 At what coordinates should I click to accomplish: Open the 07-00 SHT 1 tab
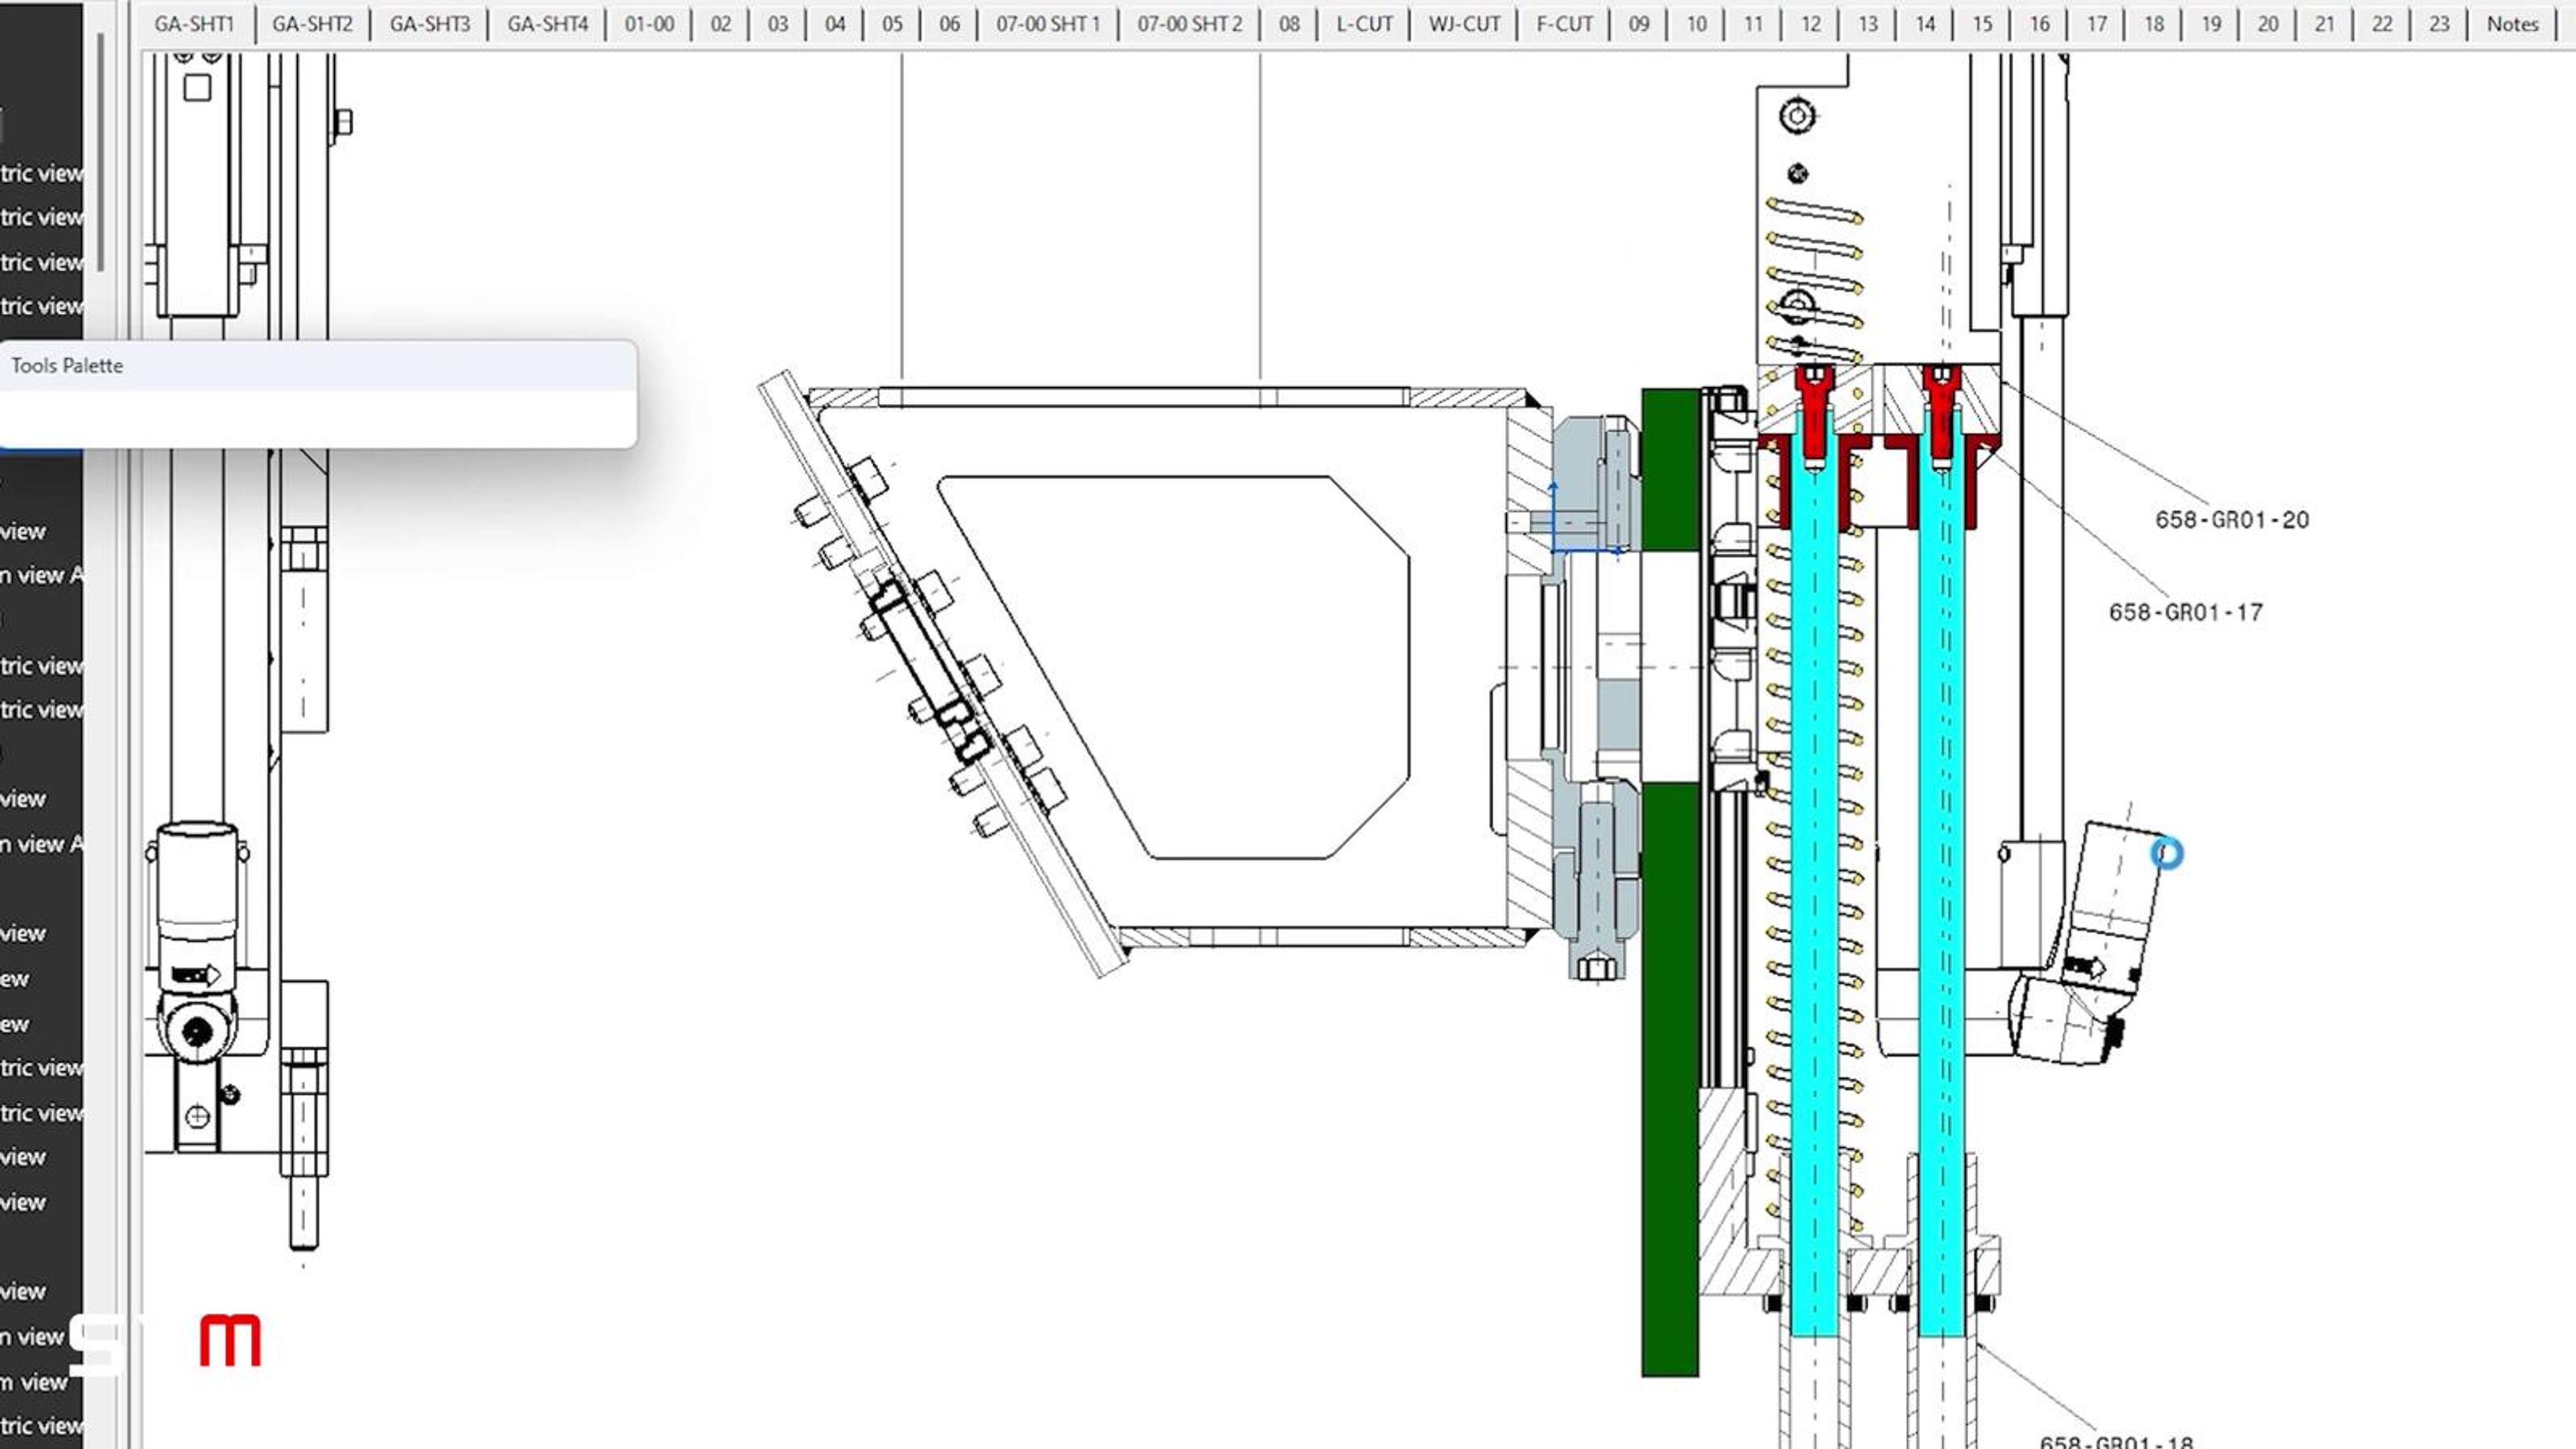pos(1047,24)
